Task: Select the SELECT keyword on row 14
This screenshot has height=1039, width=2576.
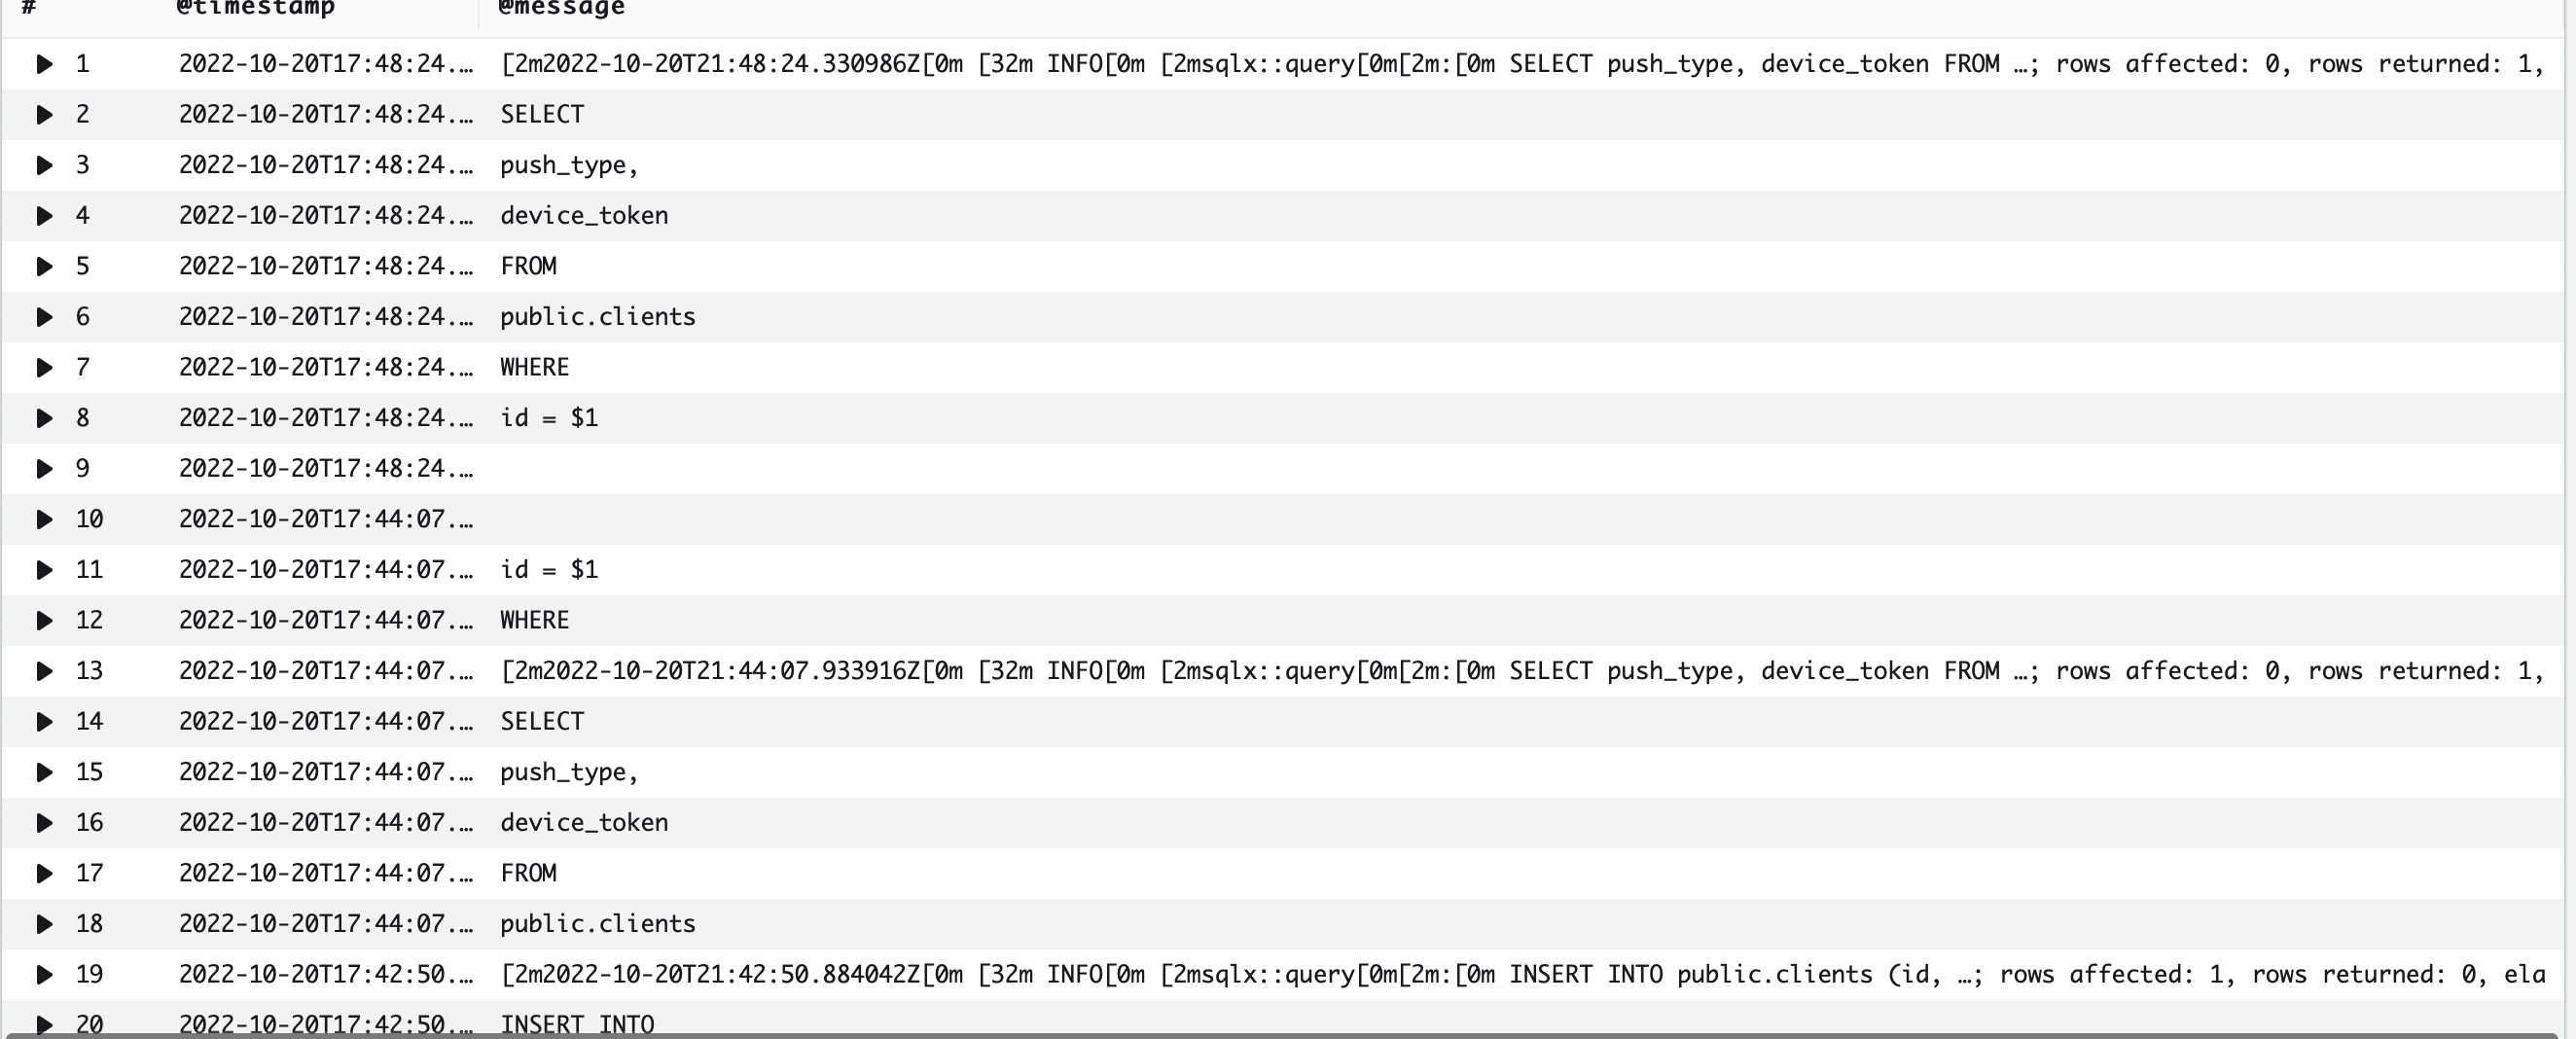Action: coord(541,721)
